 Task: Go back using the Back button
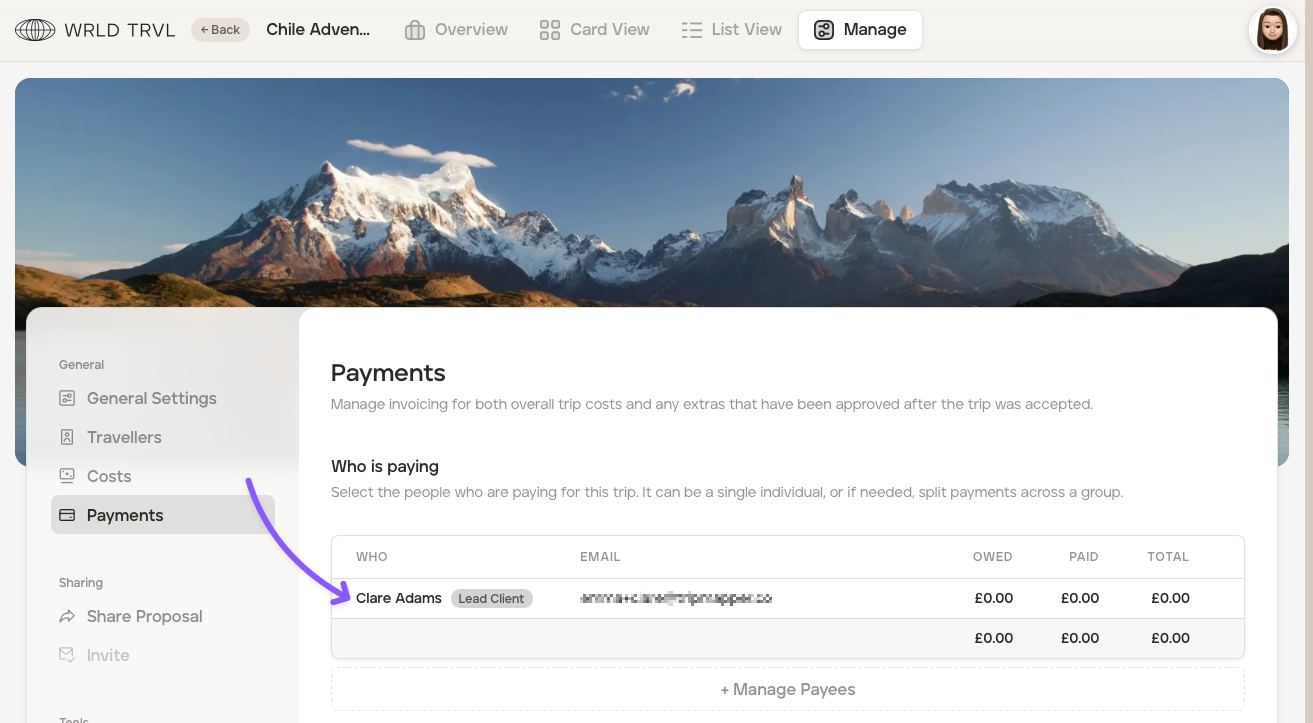(x=220, y=30)
